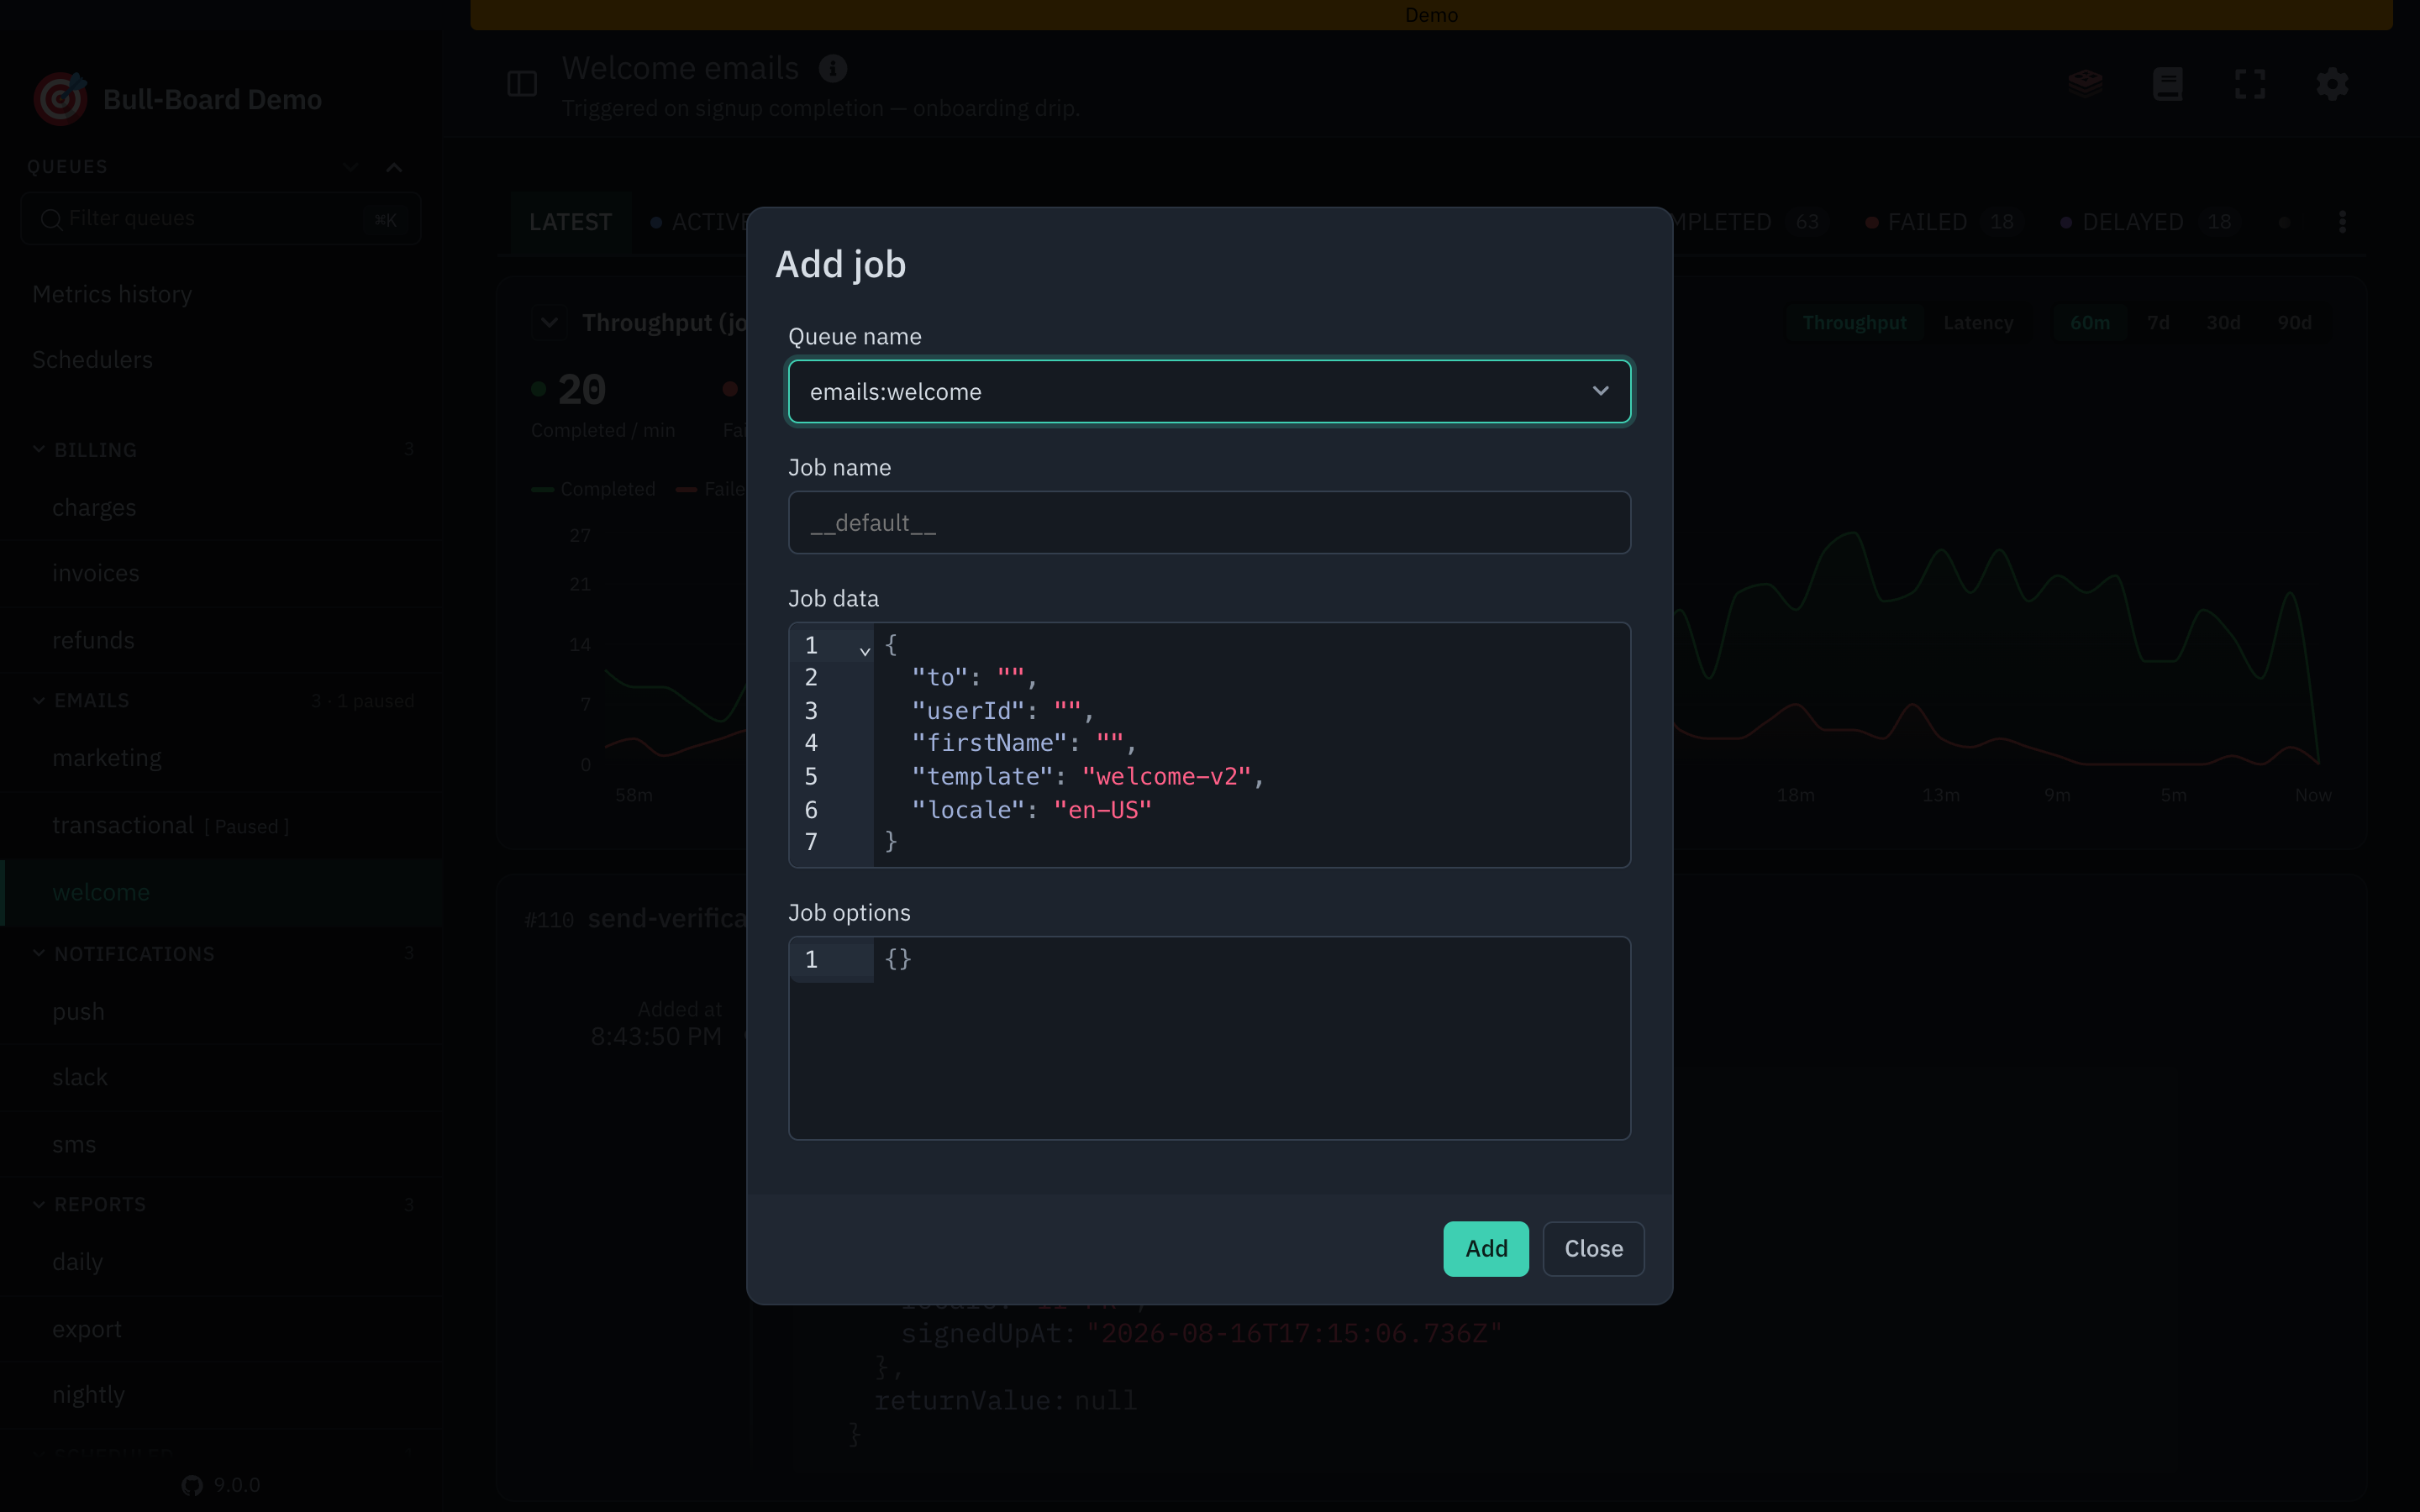Set chart range to 90d
The height and width of the screenshot is (1512, 2420).
[x=2294, y=323]
